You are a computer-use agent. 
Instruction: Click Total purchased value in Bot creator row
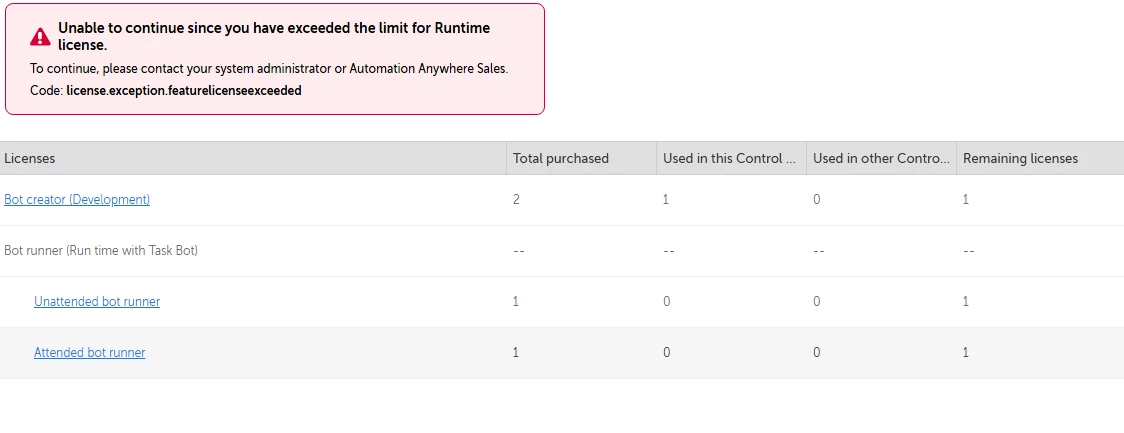[x=516, y=200]
